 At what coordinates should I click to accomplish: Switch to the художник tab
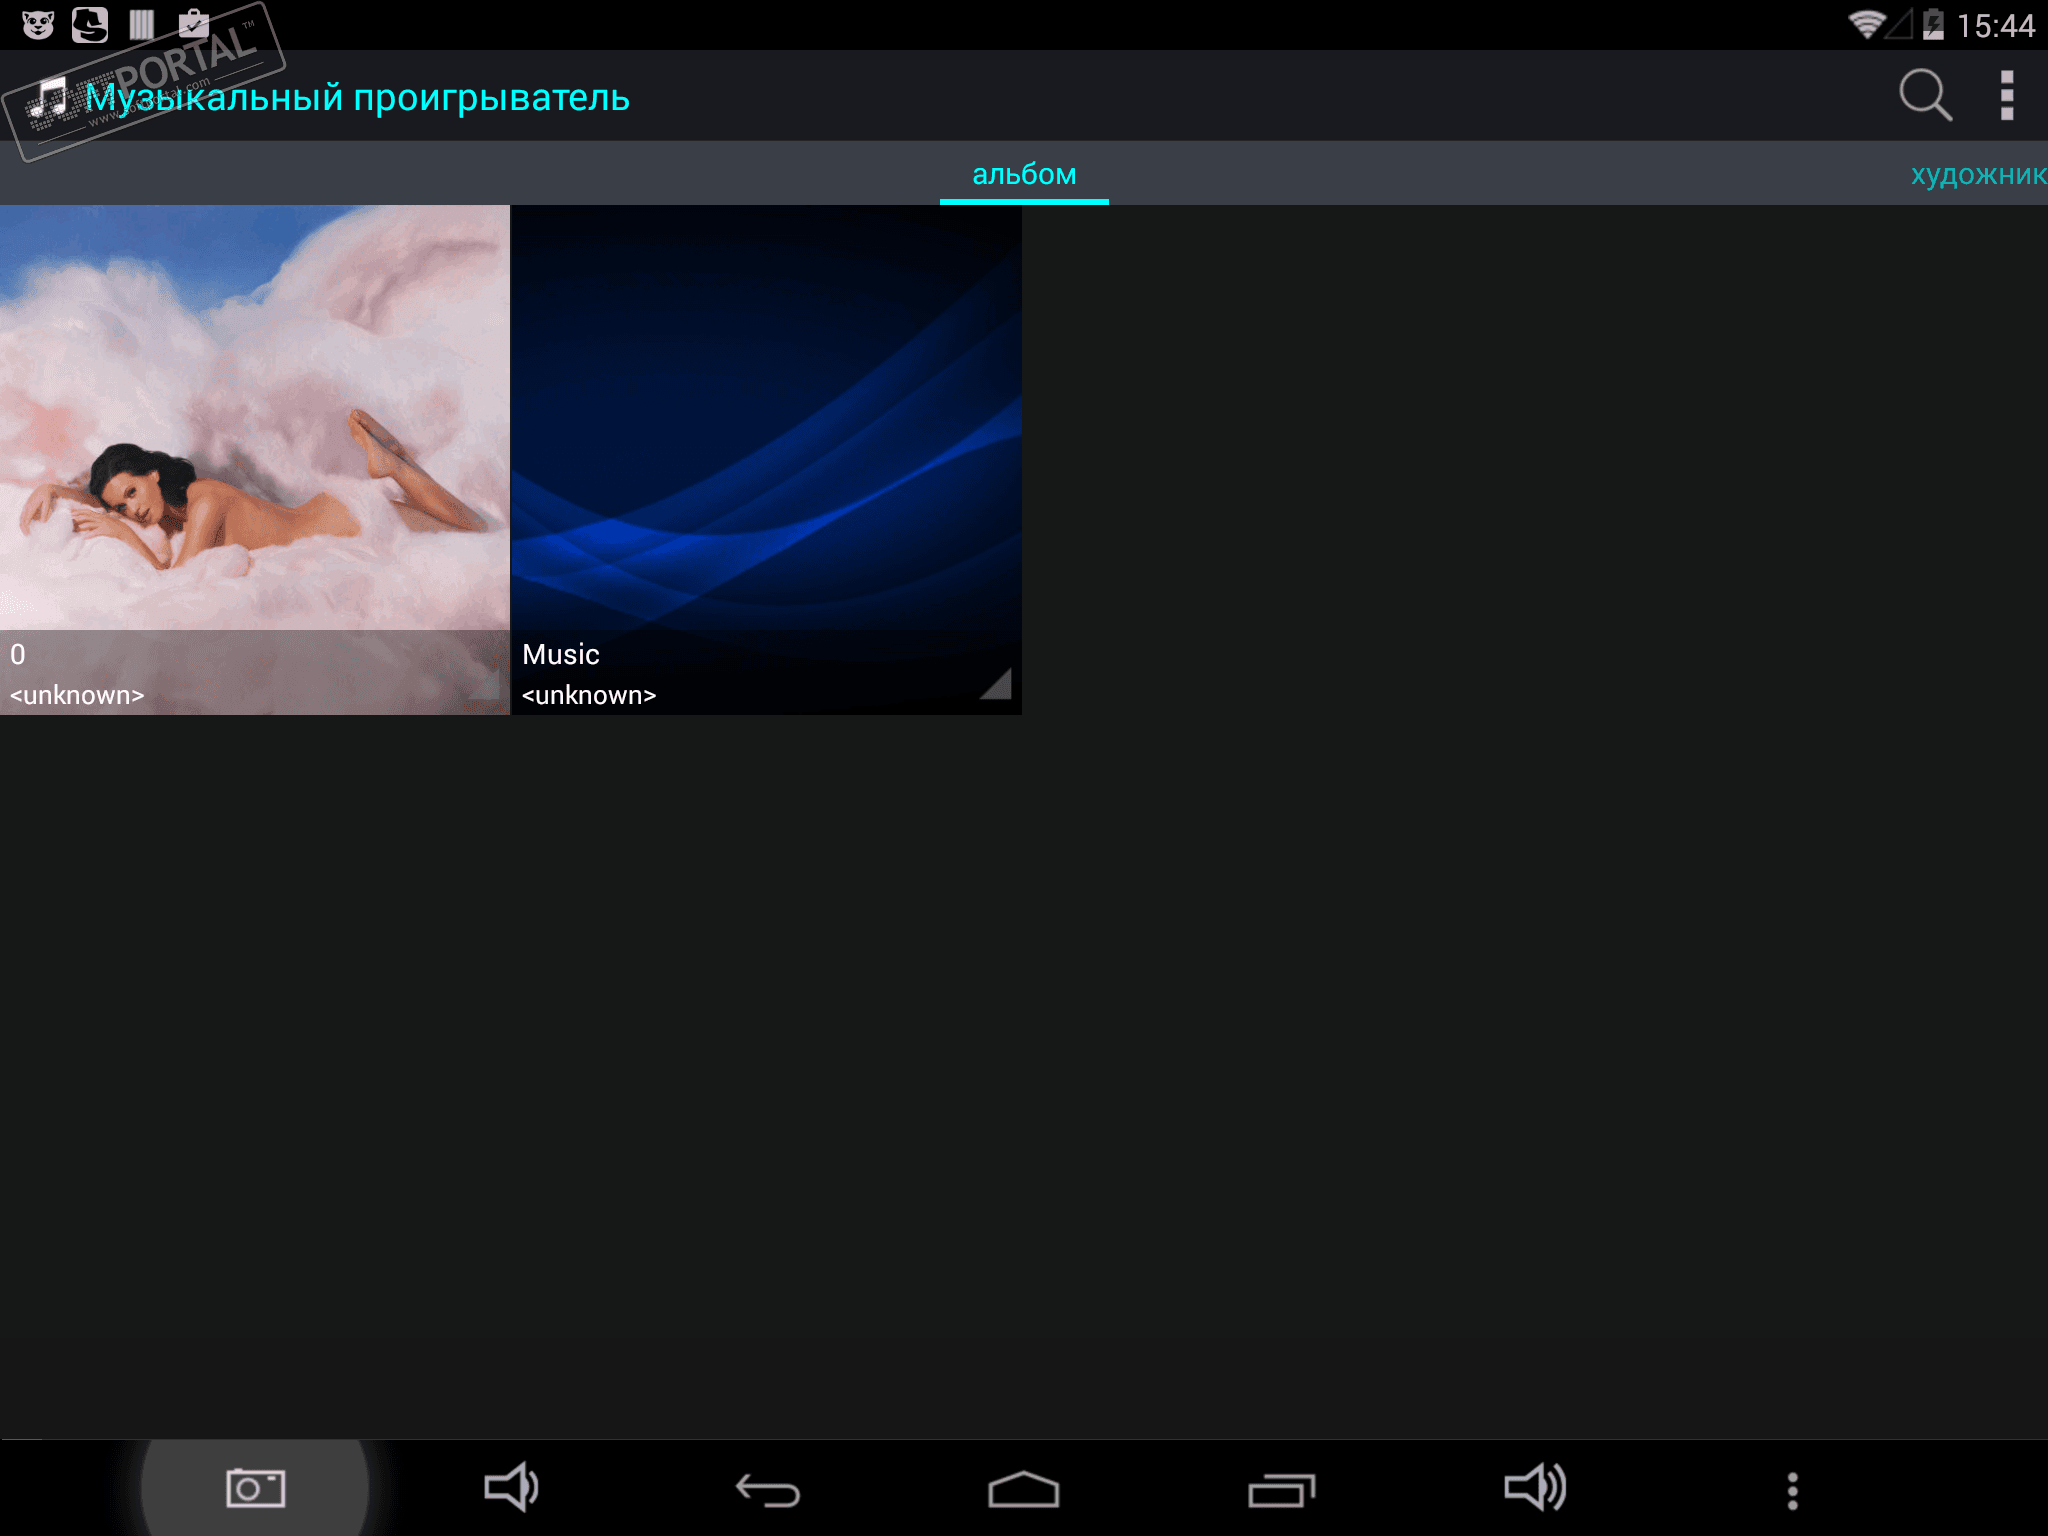pos(1978,175)
